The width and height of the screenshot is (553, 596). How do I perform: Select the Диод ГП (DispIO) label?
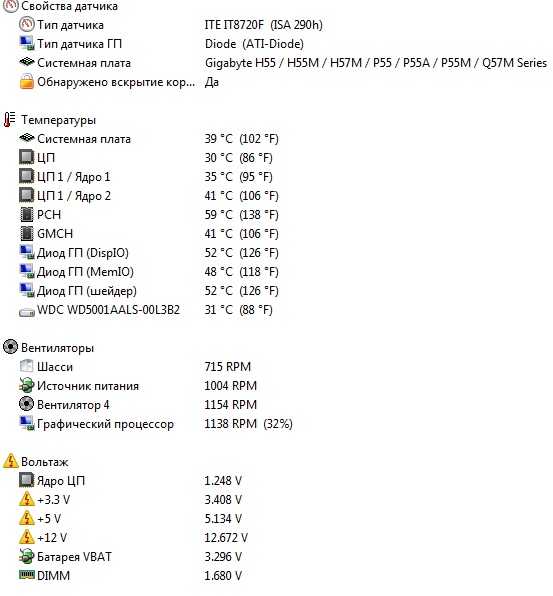[x=83, y=253]
